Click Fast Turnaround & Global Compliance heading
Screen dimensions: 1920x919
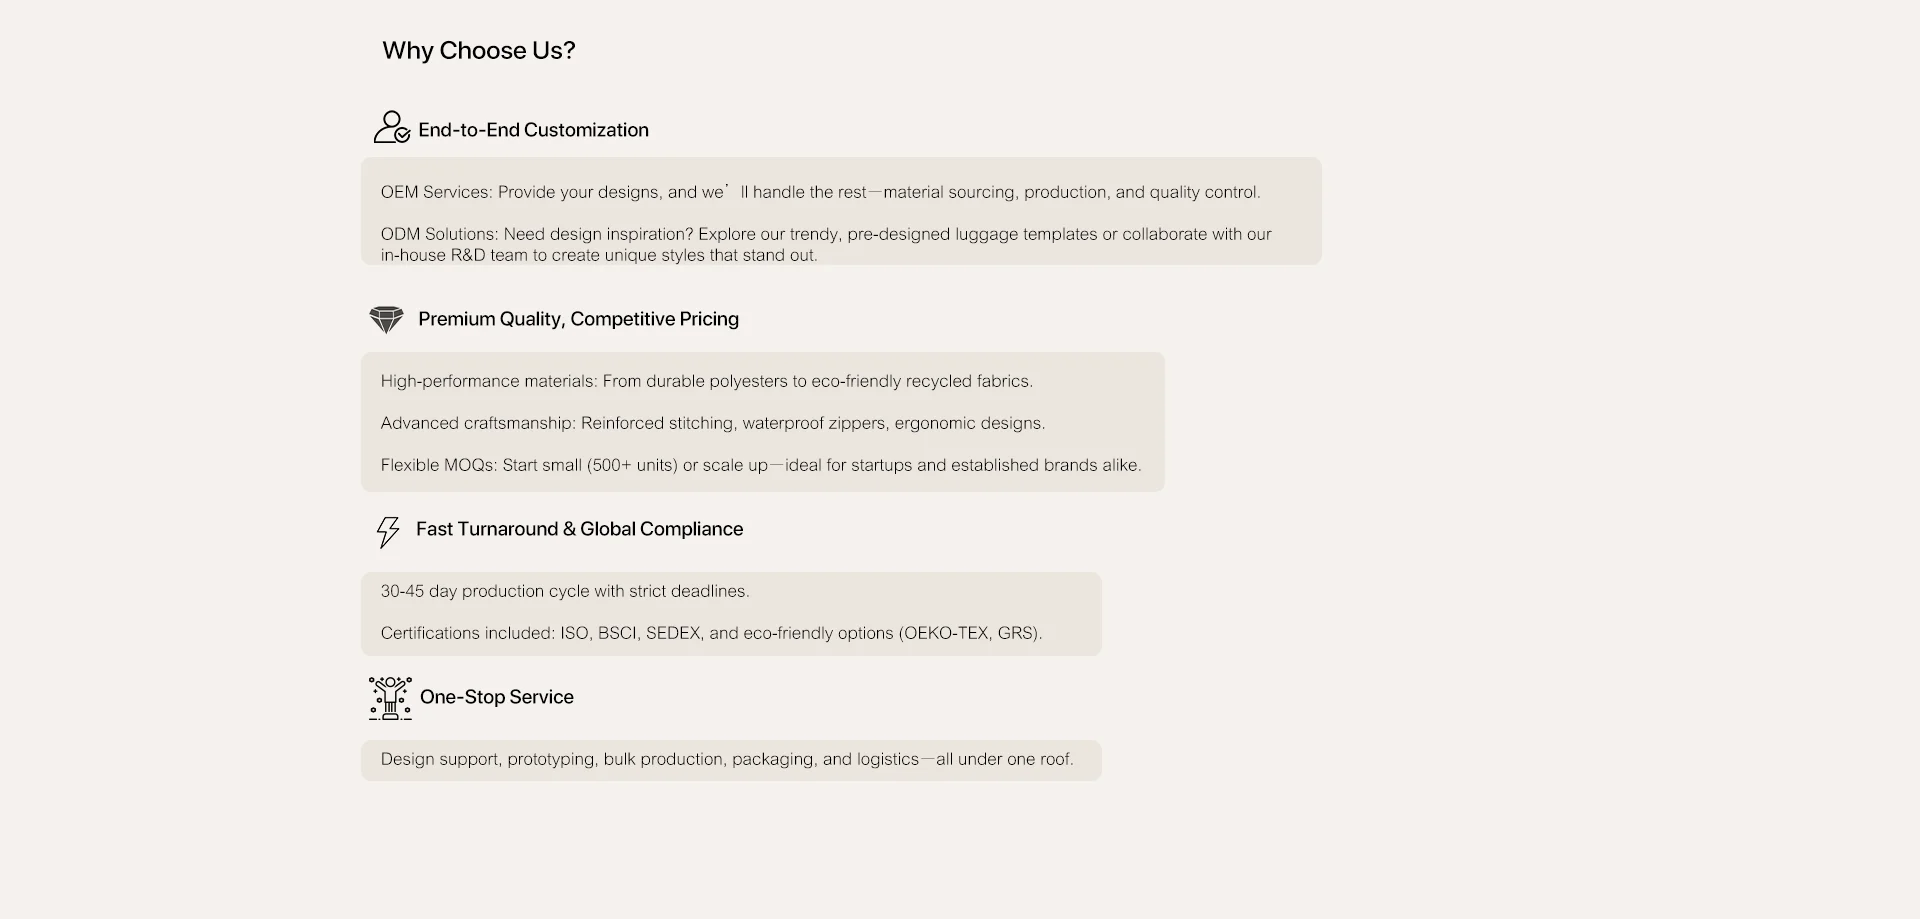(579, 529)
